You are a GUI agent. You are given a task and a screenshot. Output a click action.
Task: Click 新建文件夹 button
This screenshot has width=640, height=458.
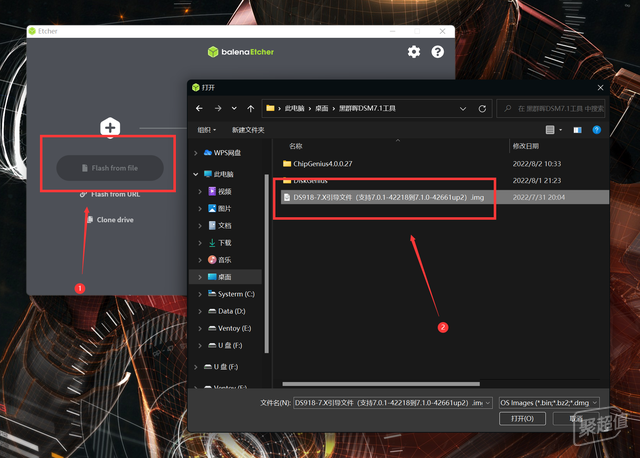point(248,130)
